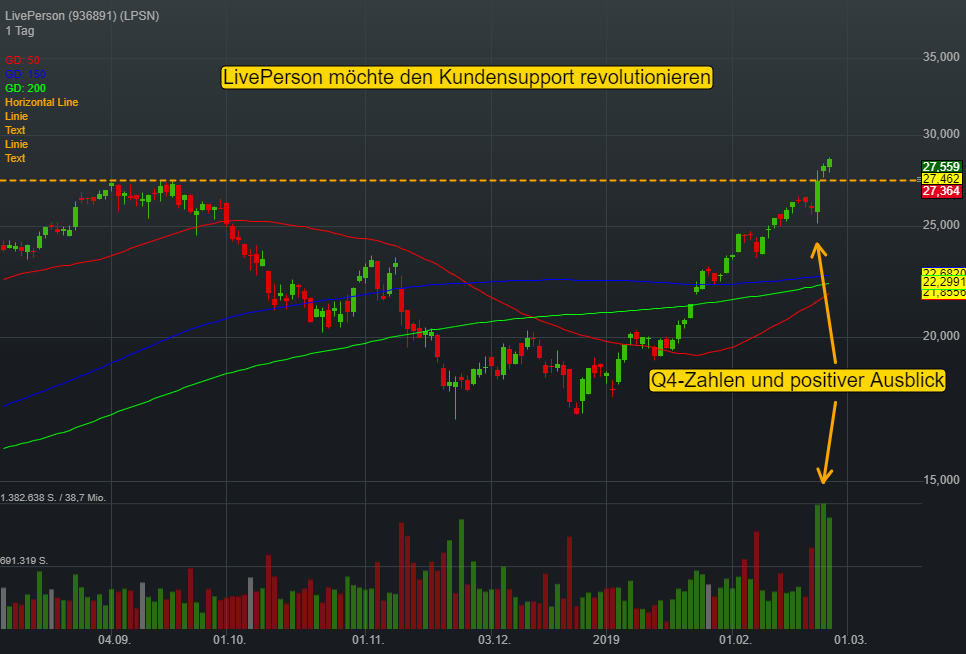The image size is (966, 654).
Task: Click the 01.11. date axis label
Action: click(x=368, y=640)
